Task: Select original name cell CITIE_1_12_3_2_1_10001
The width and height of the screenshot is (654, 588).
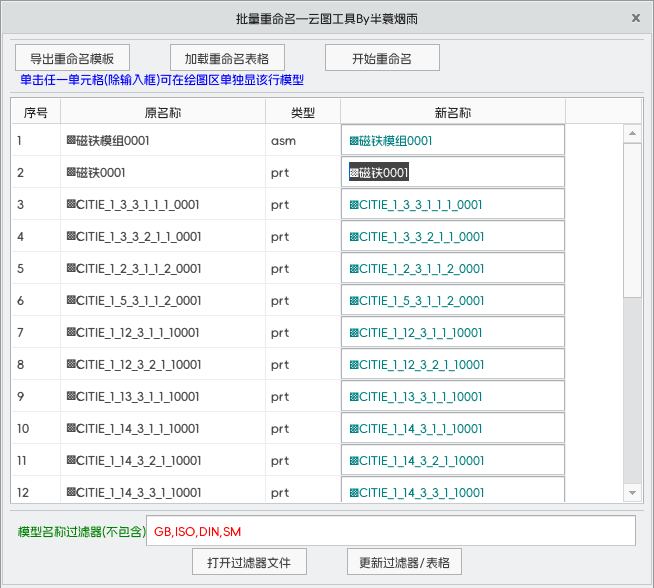Action: pos(163,364)
